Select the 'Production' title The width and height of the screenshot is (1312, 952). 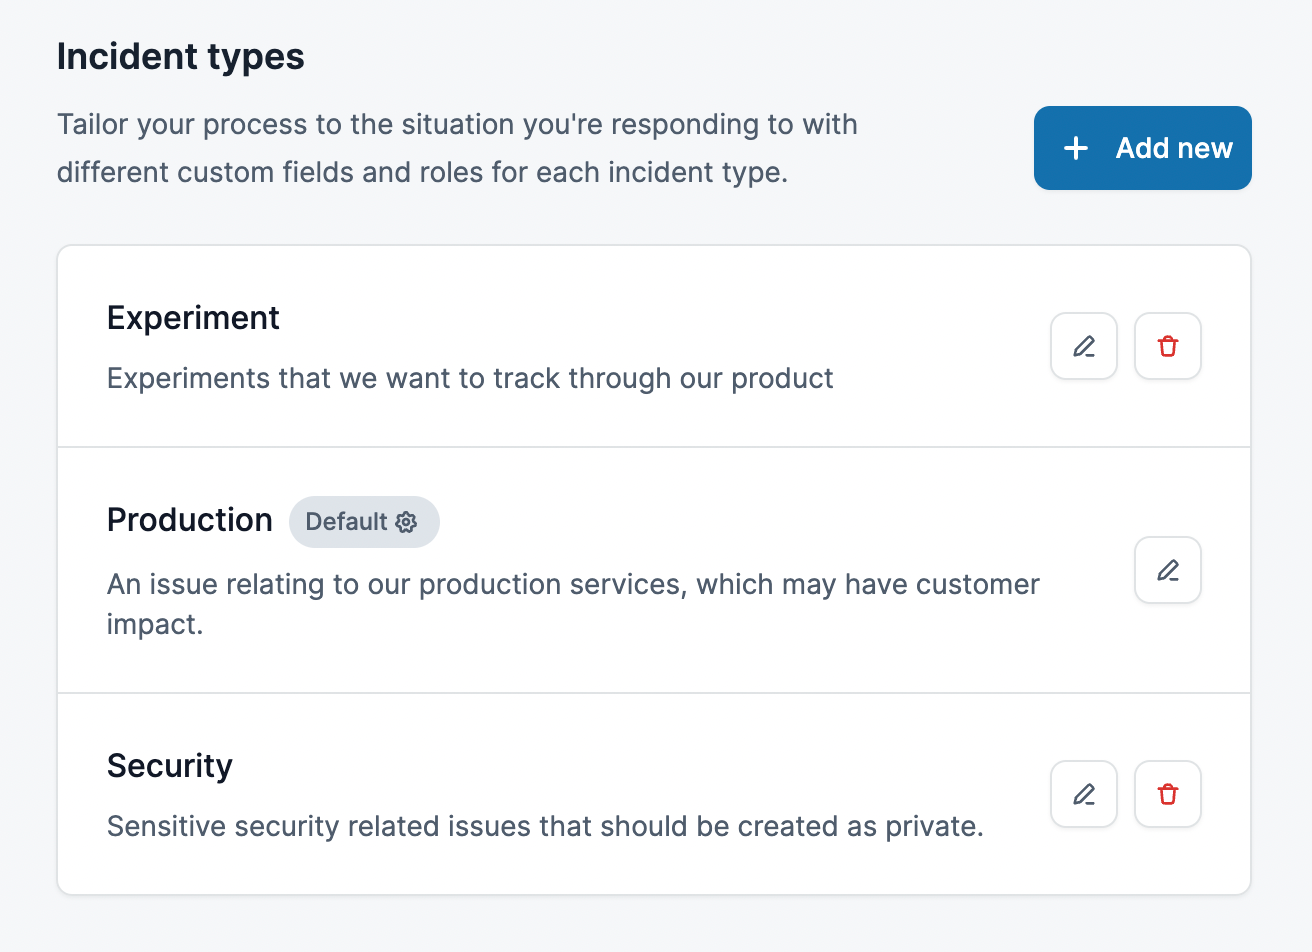click(190, 520)
